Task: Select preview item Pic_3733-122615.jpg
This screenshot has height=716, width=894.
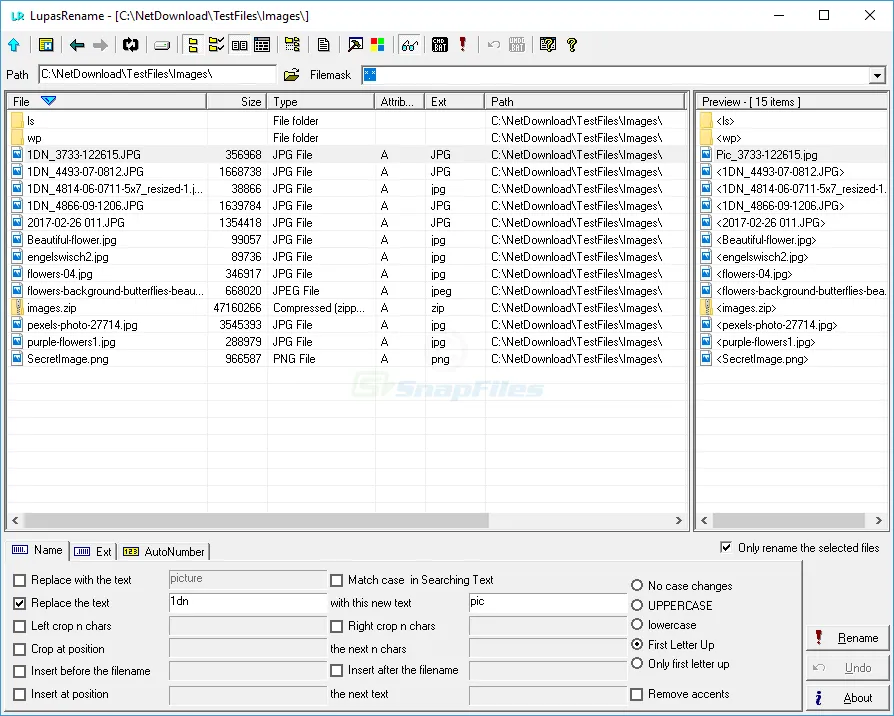Action: 766,155
